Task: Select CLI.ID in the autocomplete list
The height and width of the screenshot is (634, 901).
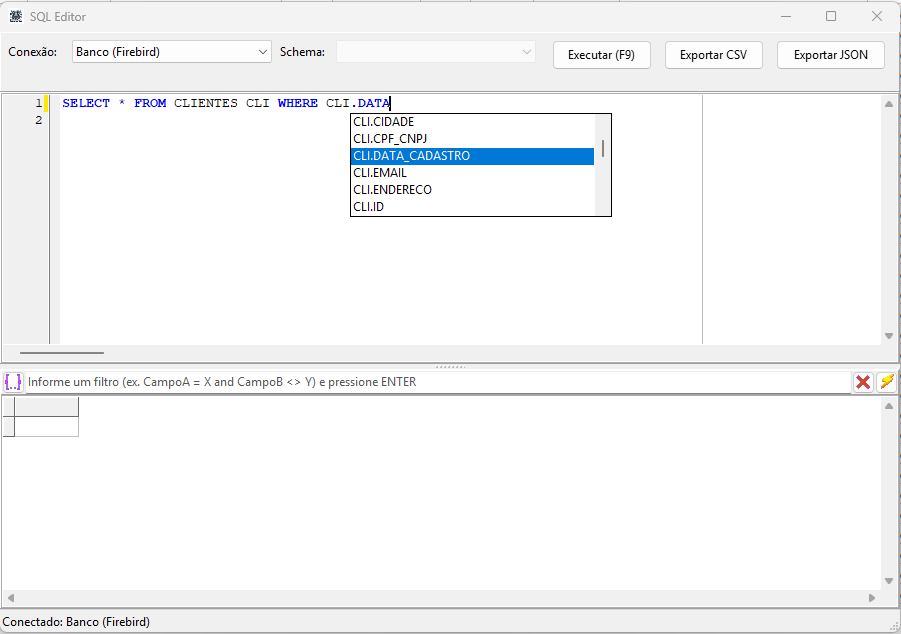Action: pyautogui.click(x=472, y=206)
